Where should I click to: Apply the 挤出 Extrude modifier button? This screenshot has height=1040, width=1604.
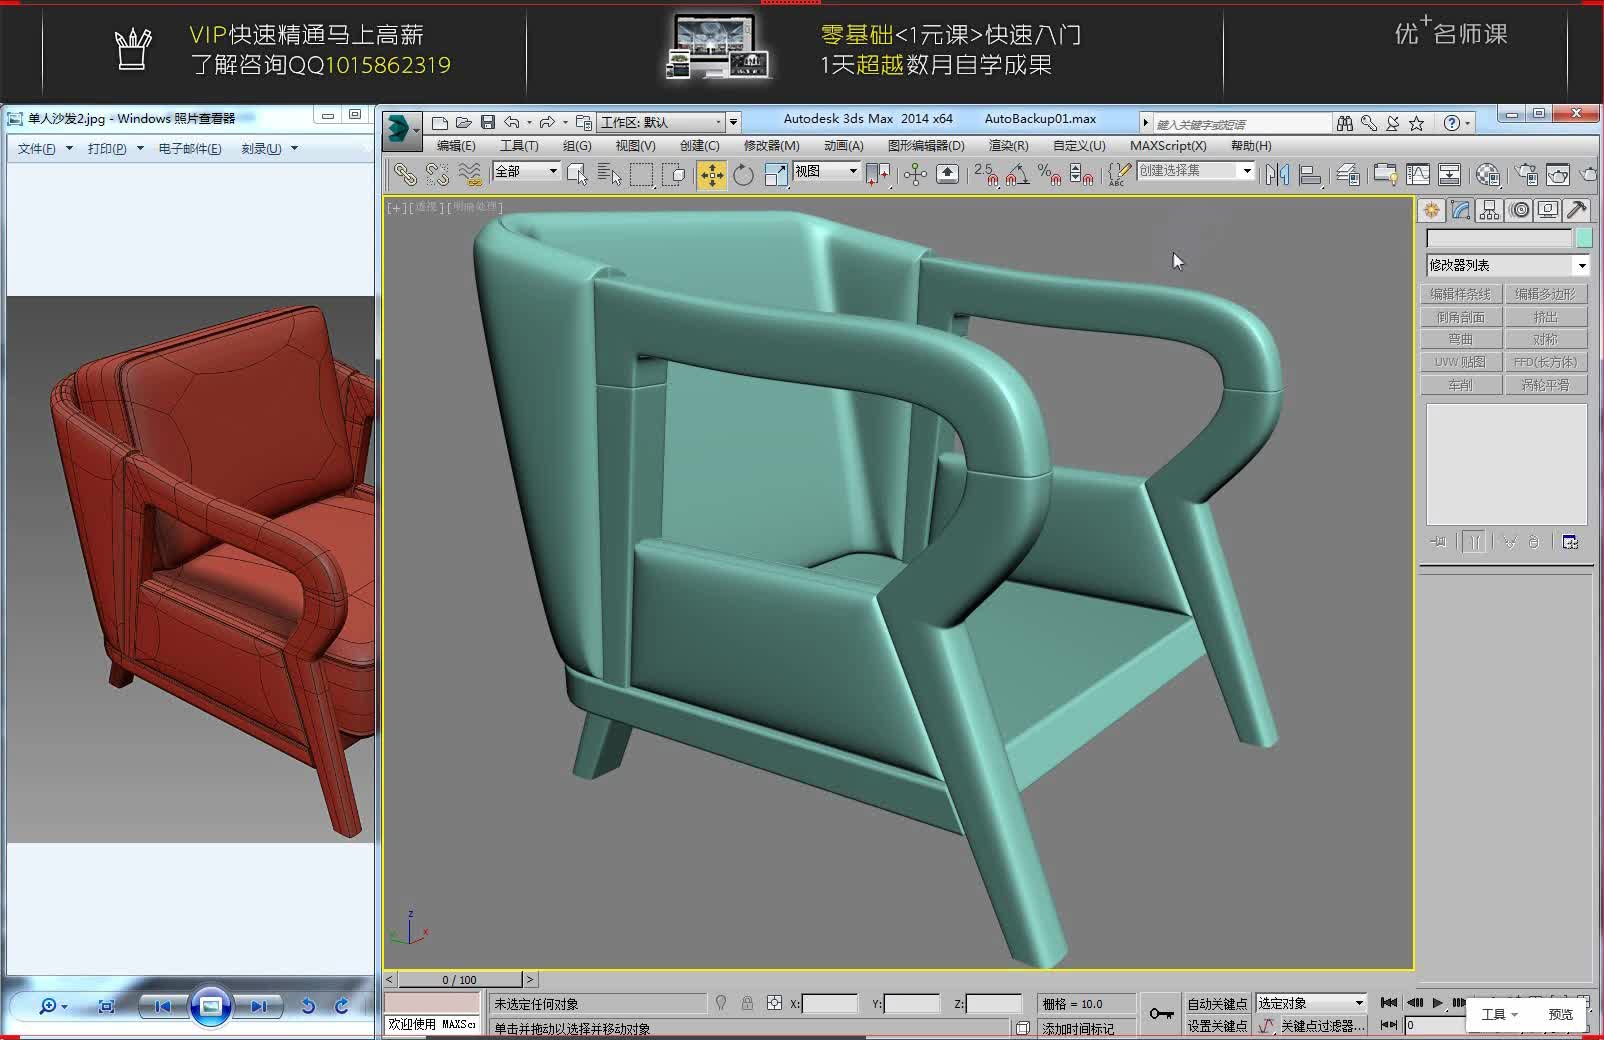pos(1546,316)
